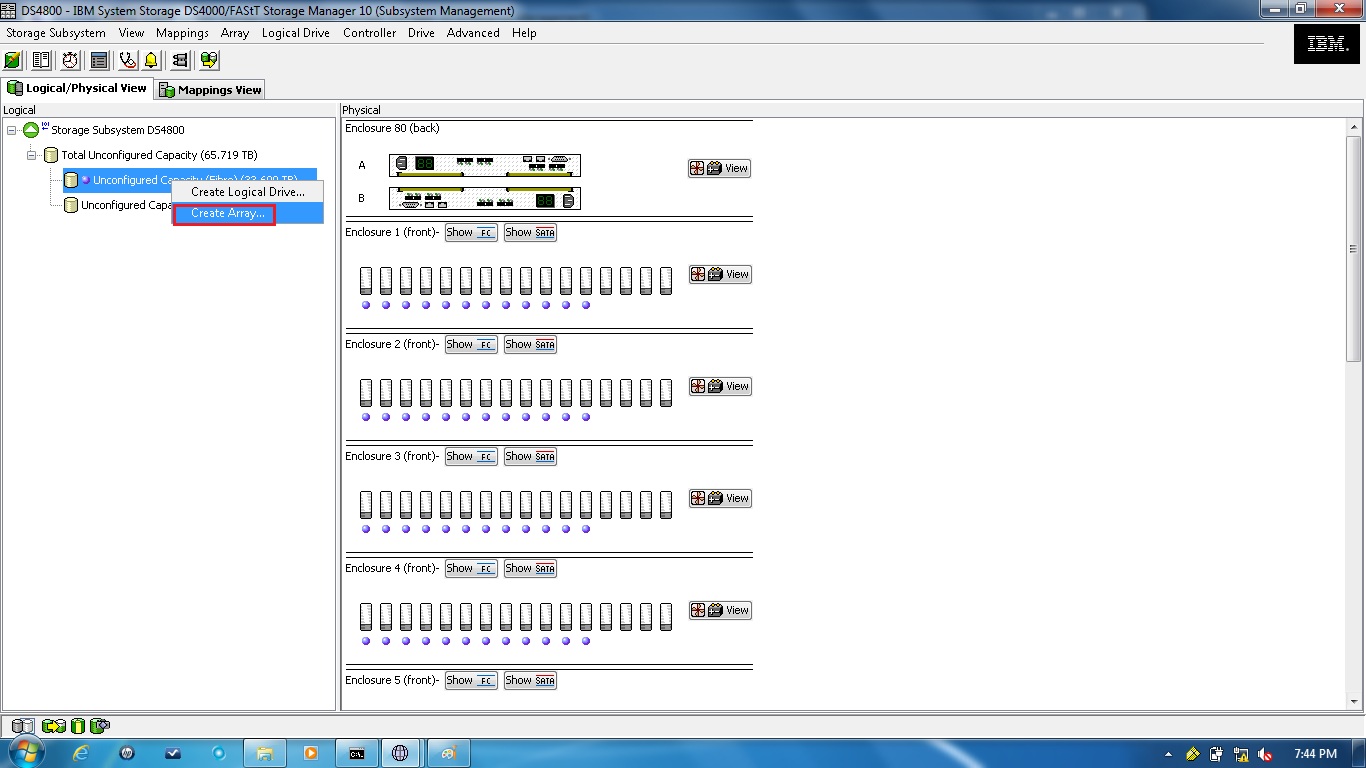Screen dimensions: 1366x768
Task: Show SATA drives for Enclosure 2
Action: click(530, 344)
